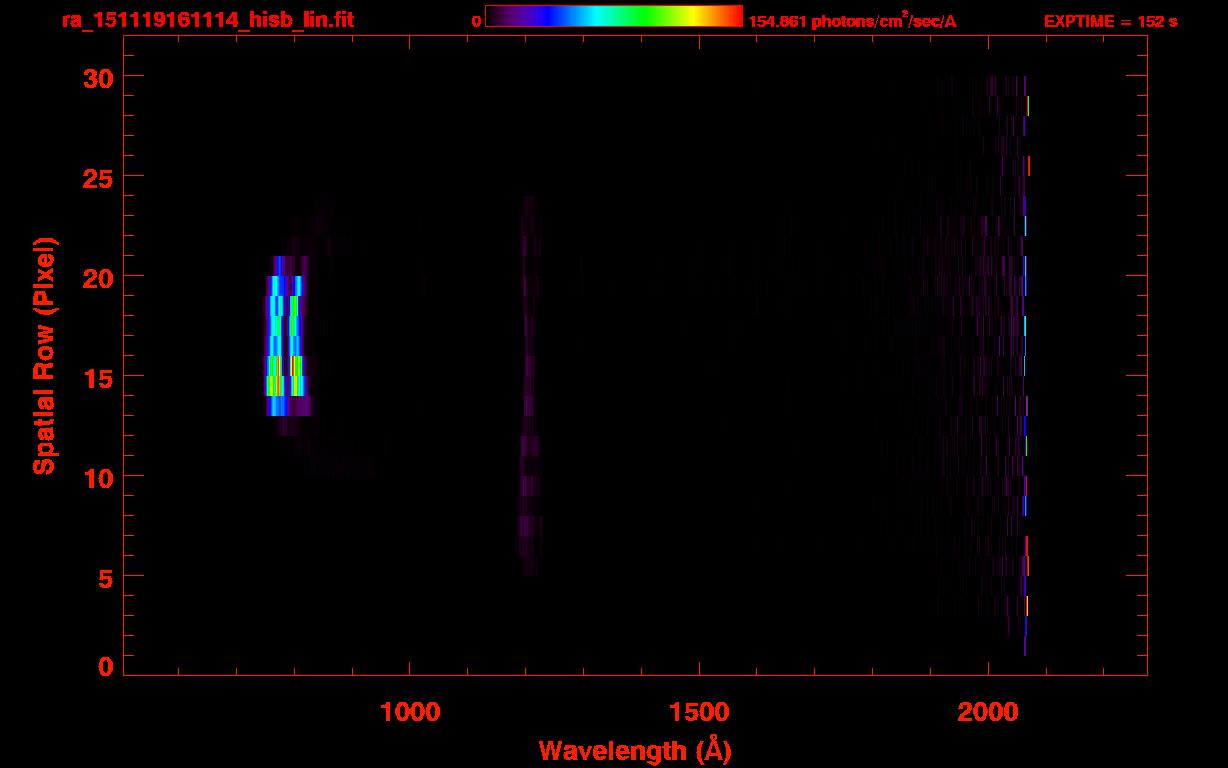Click the Spatial Row (Pixel) axis title
1228x768 pixels.
click(x=44, y=355)
